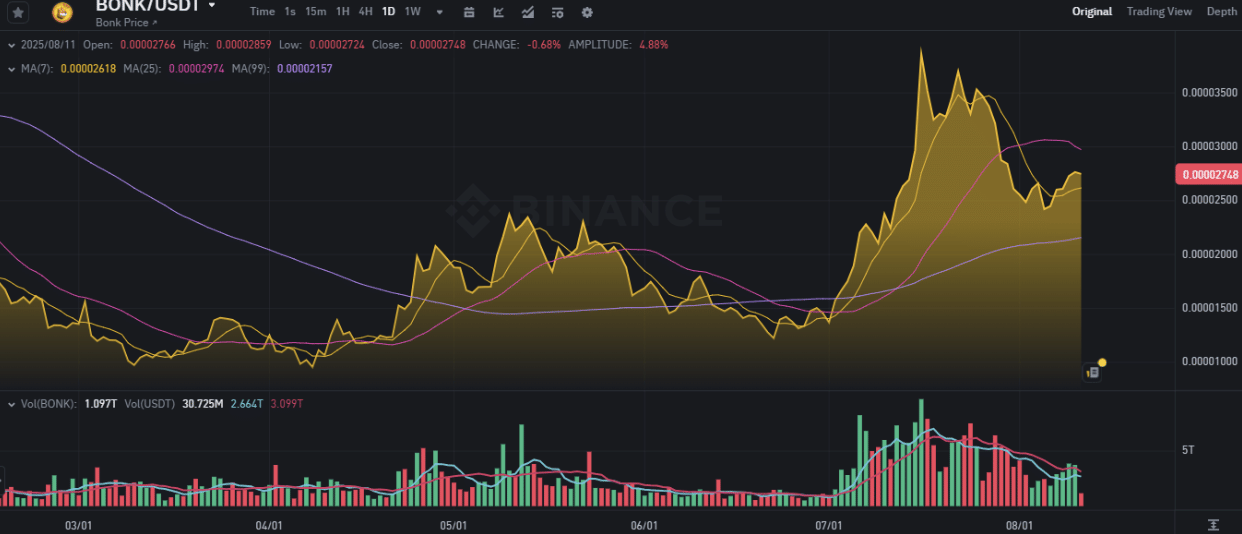Image resolution: width=1242 pixels, height=534 pixels.
Task: Click the yellow marker dot near latest candle
Action: coord(1102,362)
